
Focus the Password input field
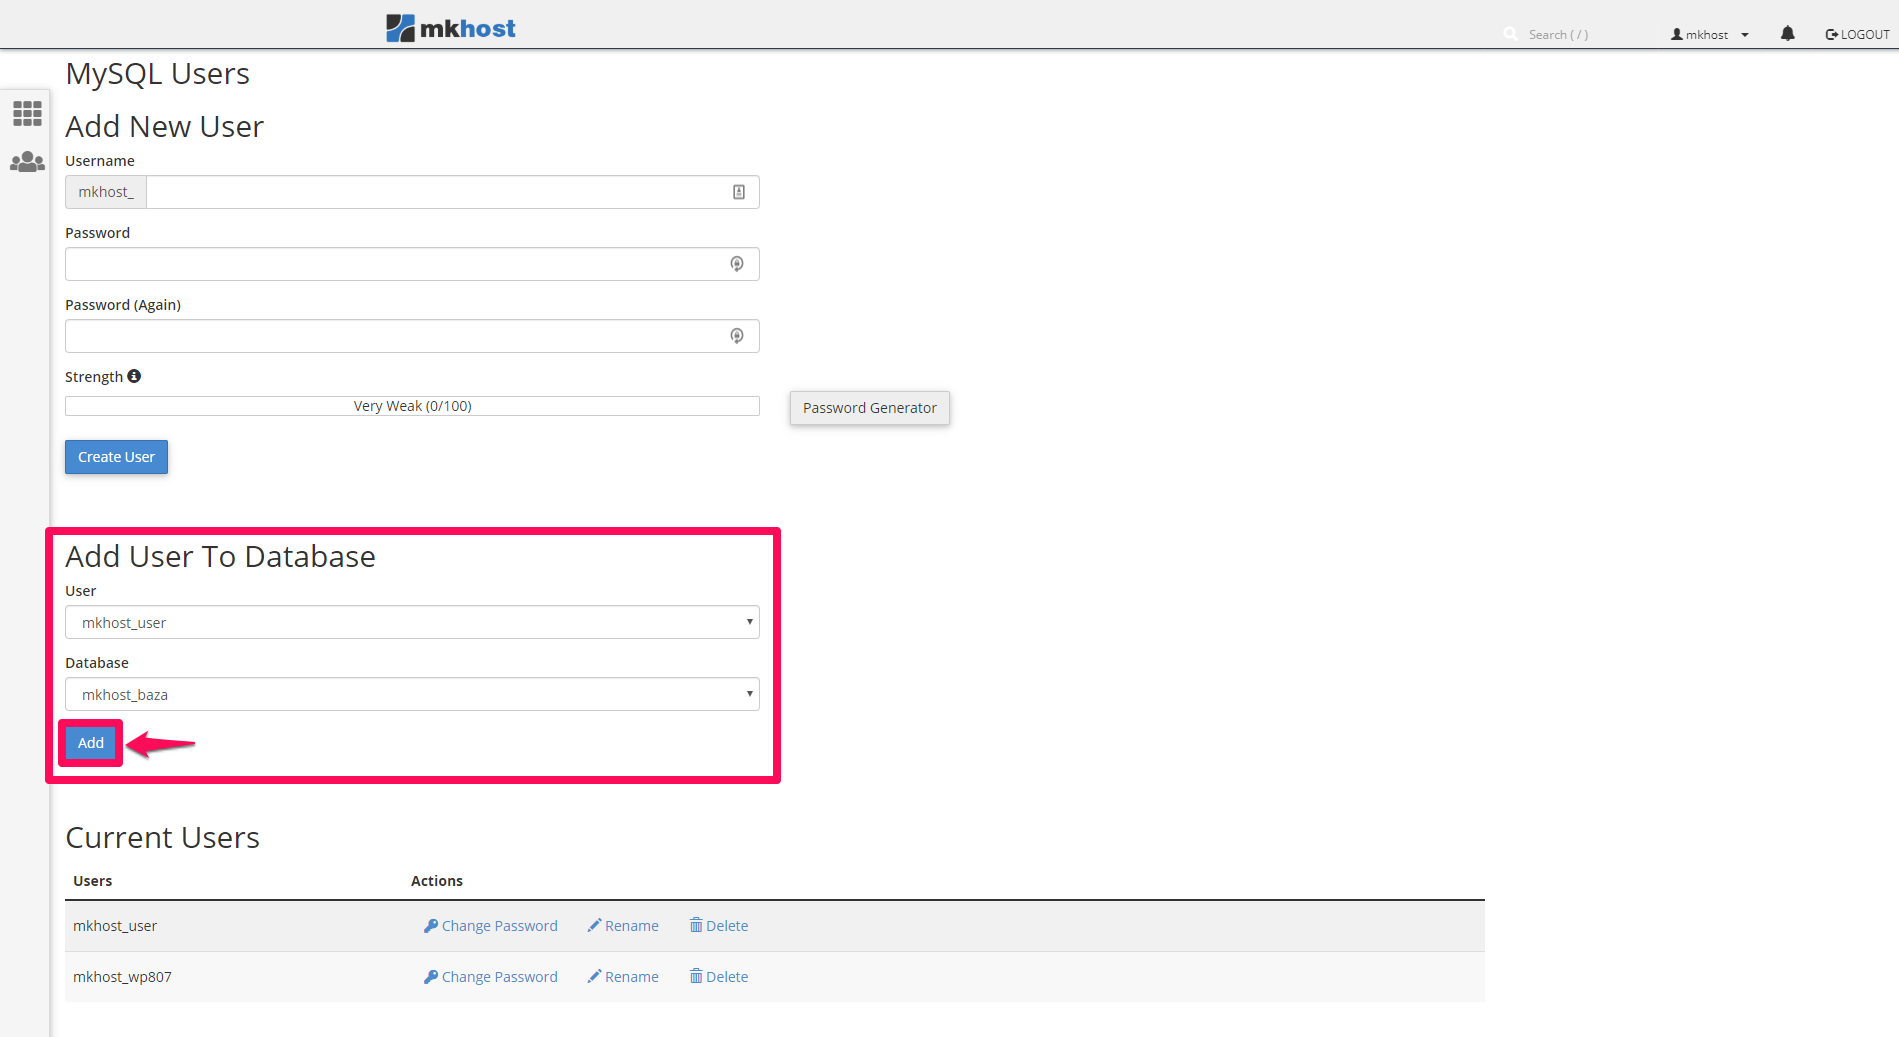(x=412, y=264)
